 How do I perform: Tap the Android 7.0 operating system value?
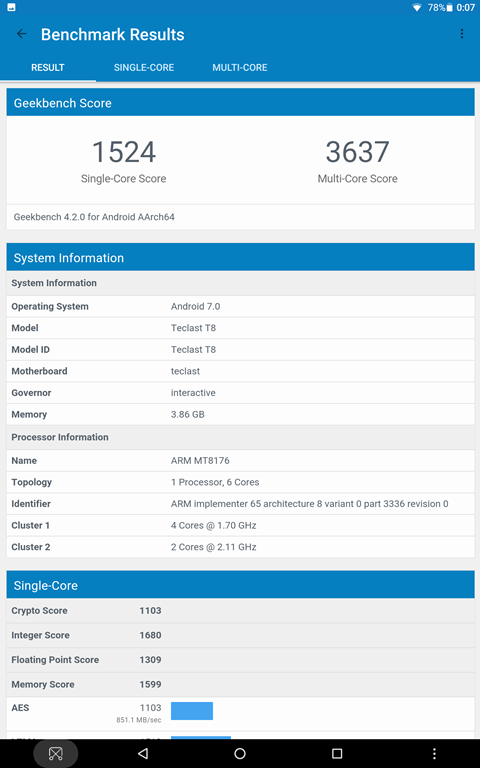(195, 307)
